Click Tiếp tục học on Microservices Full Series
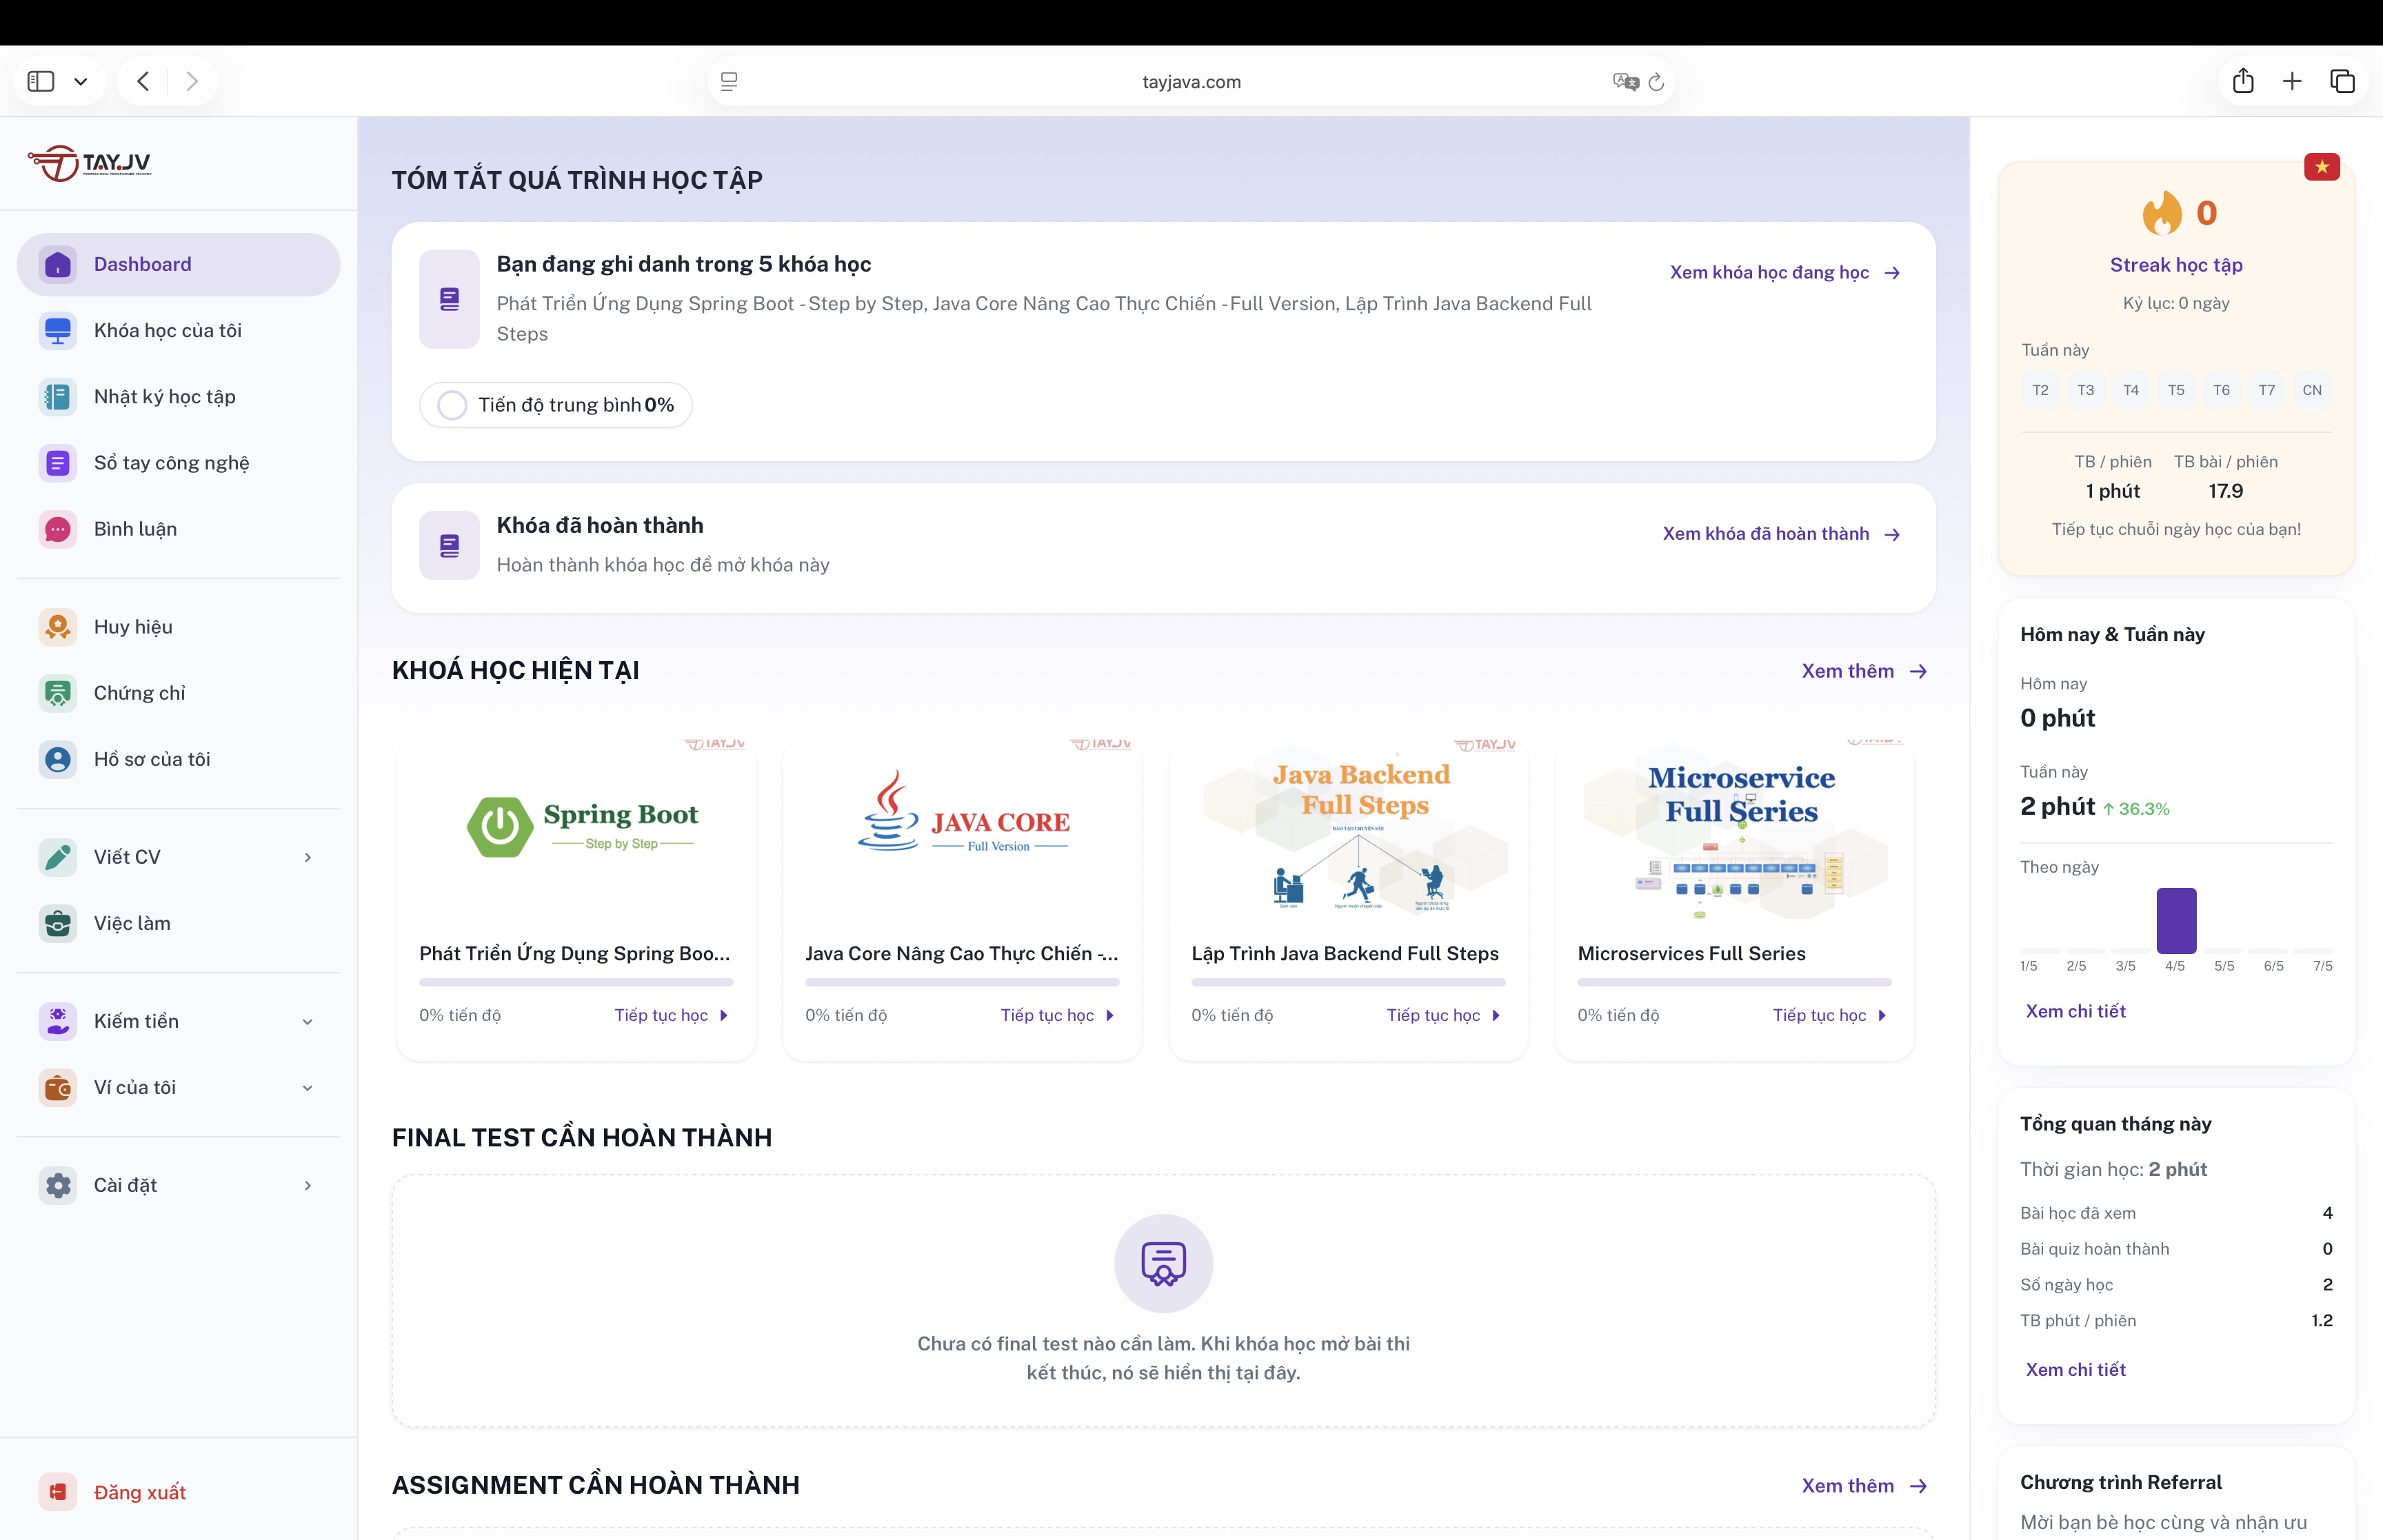 coord(1829,1015)
